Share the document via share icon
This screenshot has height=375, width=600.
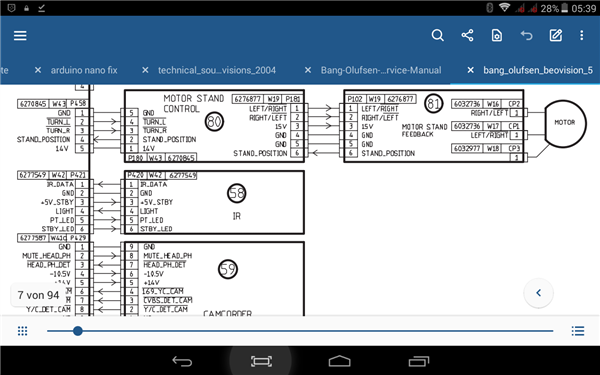(x=467, y=36)
